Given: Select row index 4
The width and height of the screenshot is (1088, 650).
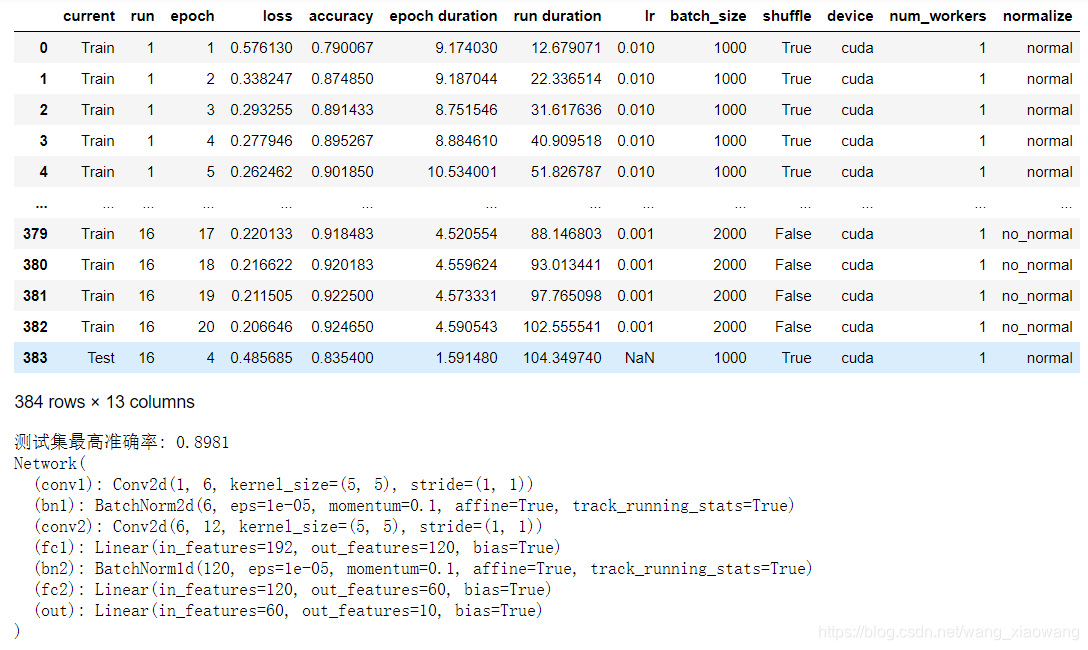Looking at the screenshot, I should tap(43, 172).
